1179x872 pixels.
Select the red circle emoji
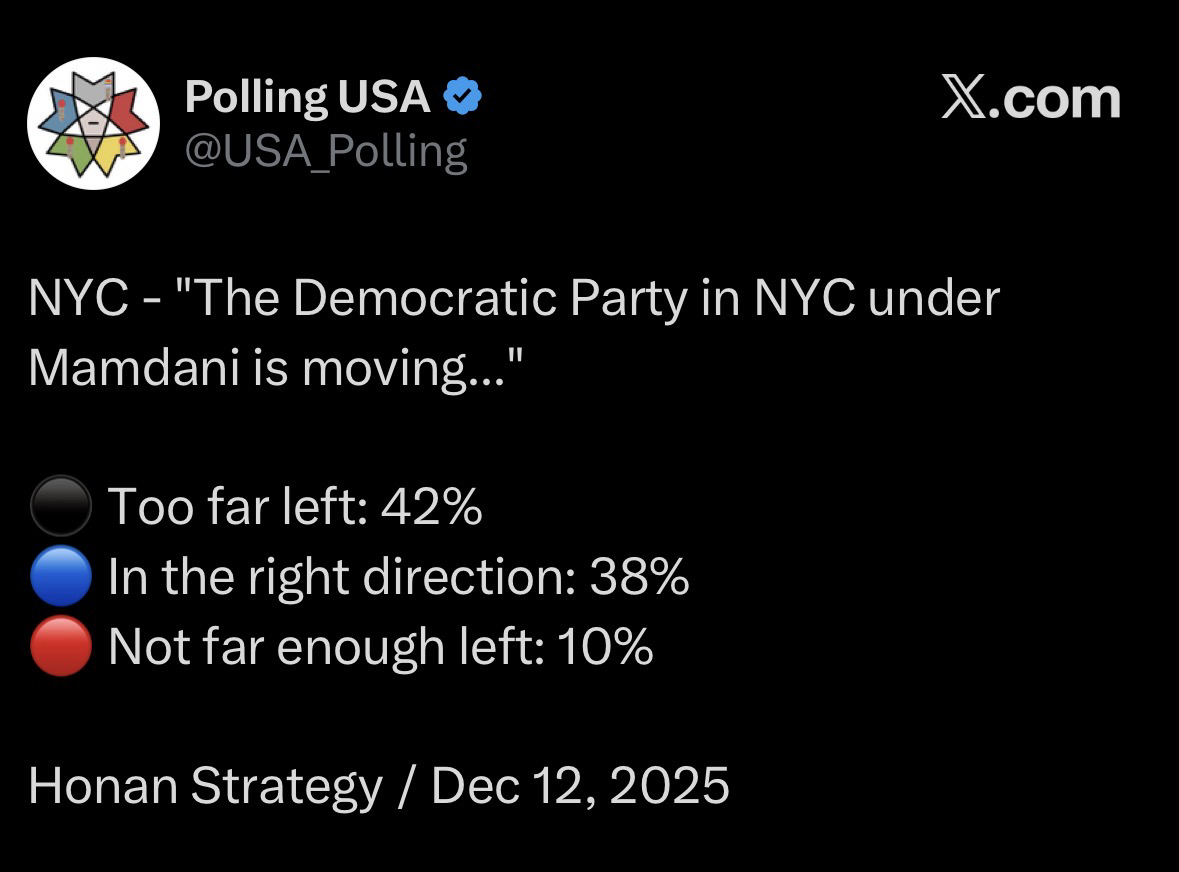60,647
